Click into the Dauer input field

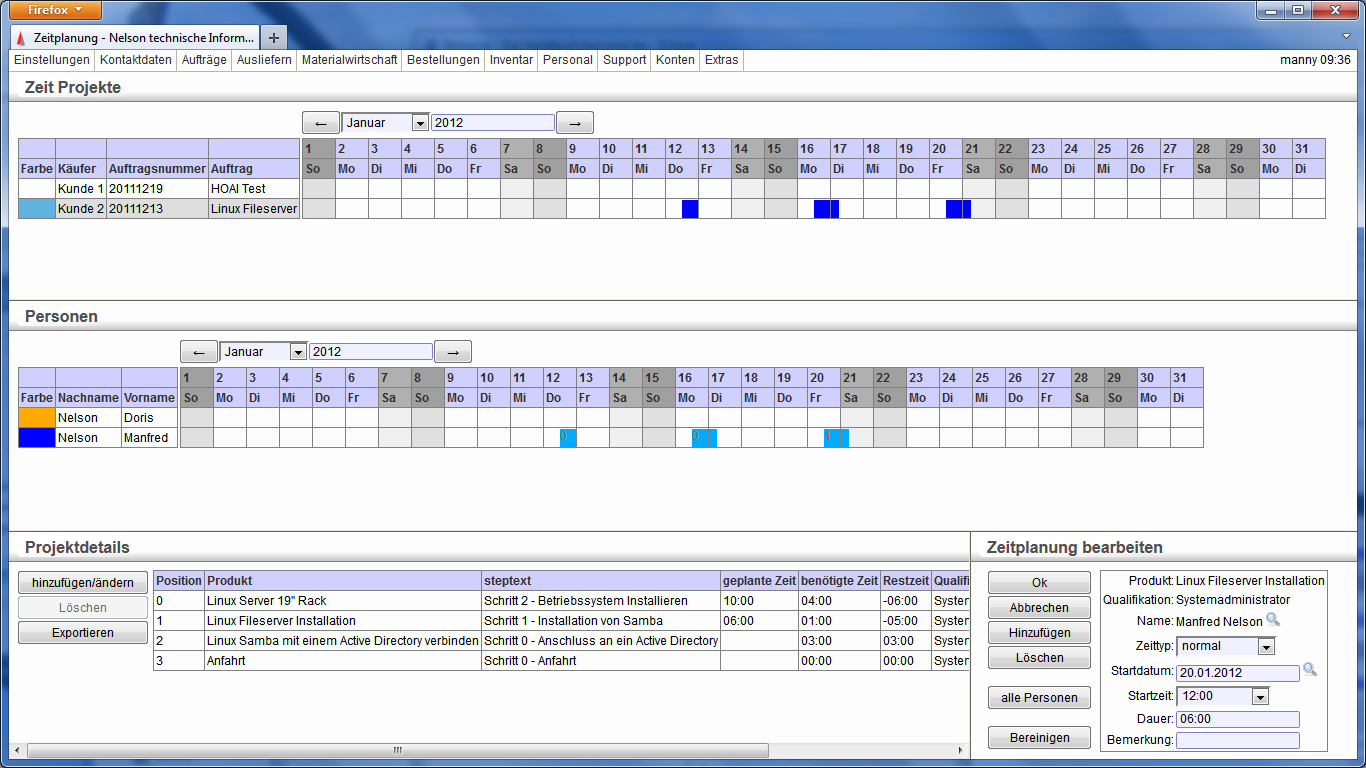pos(1237,719)
